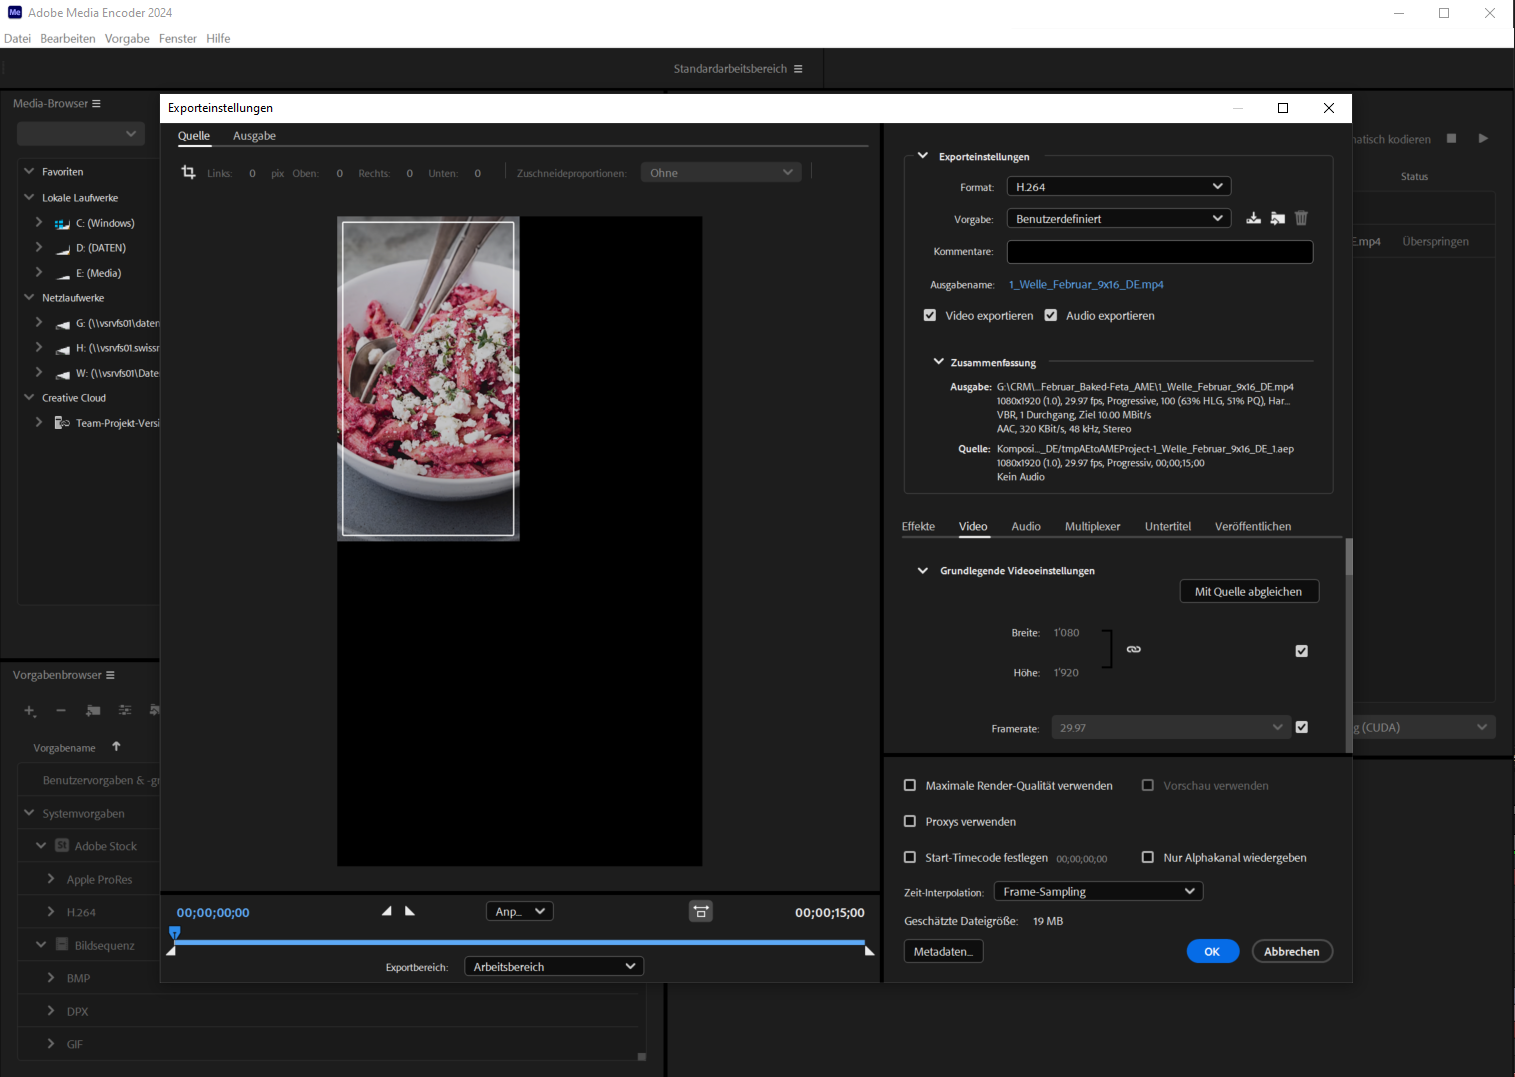
Task: Create a new preset in the Vorgabenbrowser
Action: pyautogui.click(x=29, y=711)
